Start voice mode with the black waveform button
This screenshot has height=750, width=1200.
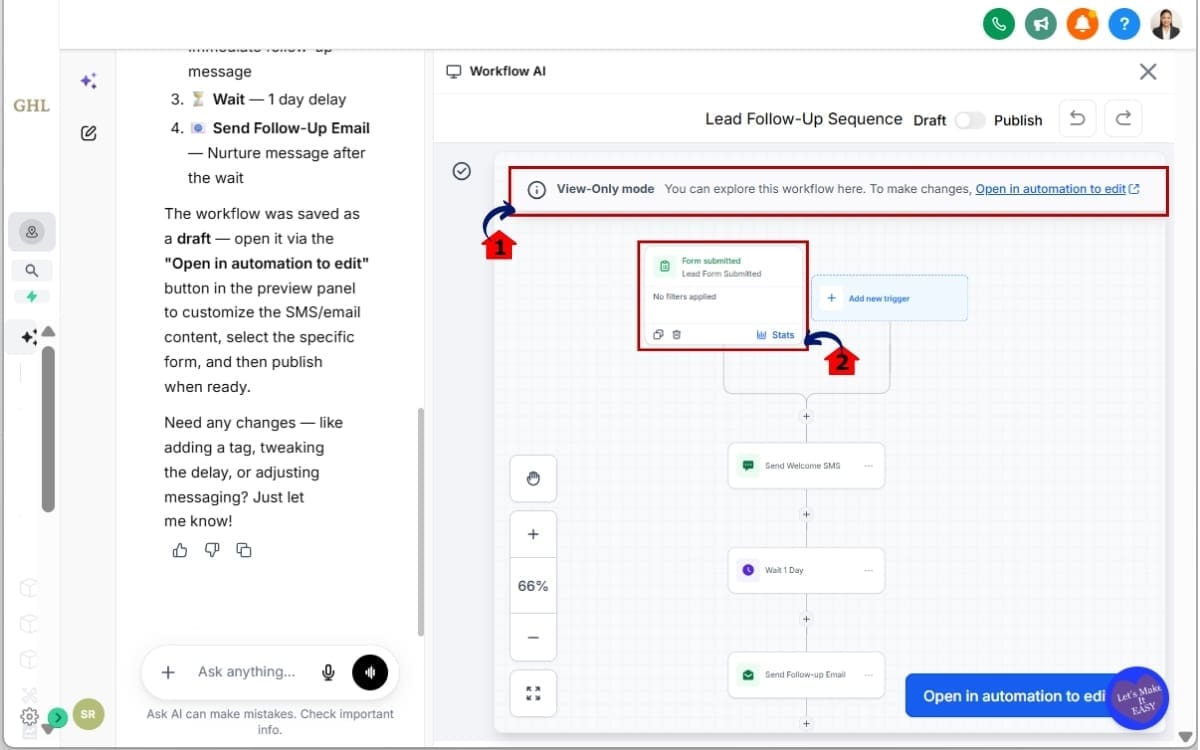point(370,673)
